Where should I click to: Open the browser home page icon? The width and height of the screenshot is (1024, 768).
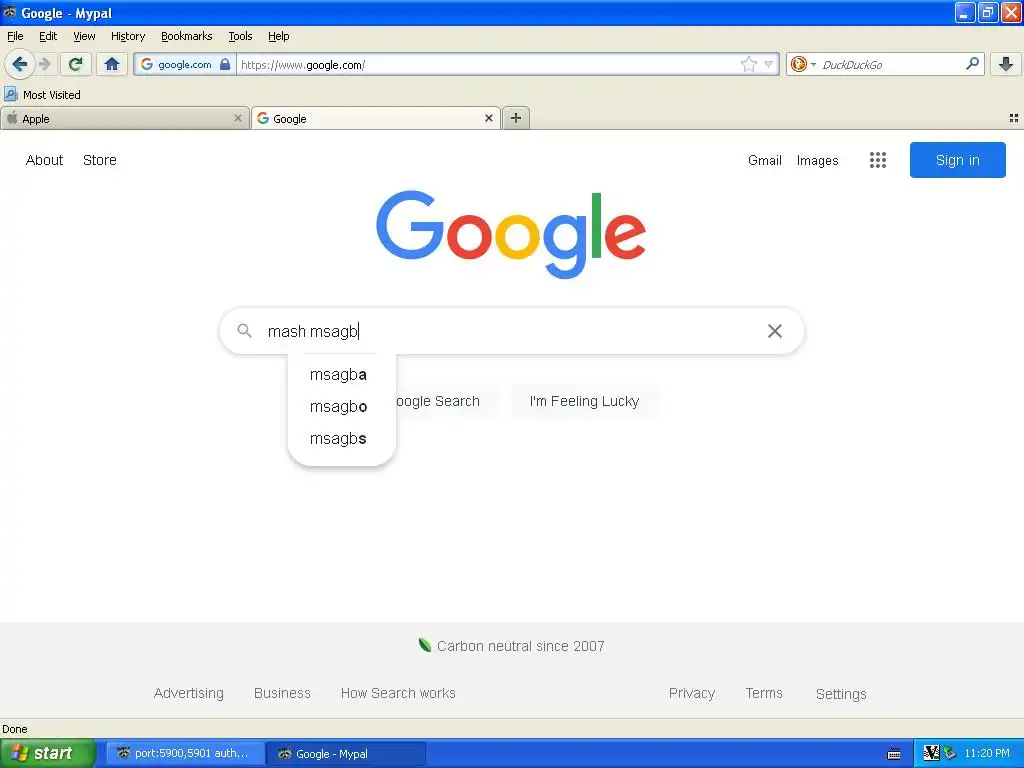112,64
